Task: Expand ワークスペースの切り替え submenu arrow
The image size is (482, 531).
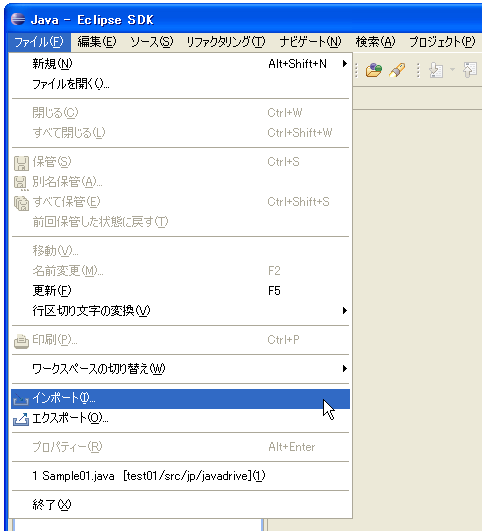Action: (x=344, y=368)
